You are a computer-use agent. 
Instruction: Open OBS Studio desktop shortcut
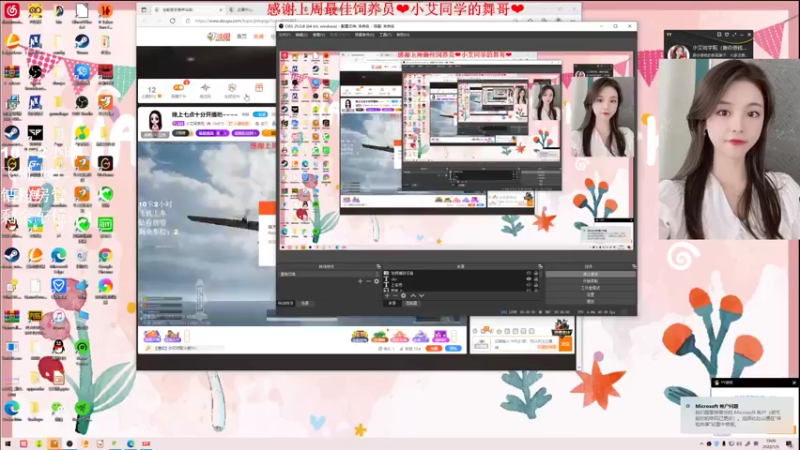82,102
